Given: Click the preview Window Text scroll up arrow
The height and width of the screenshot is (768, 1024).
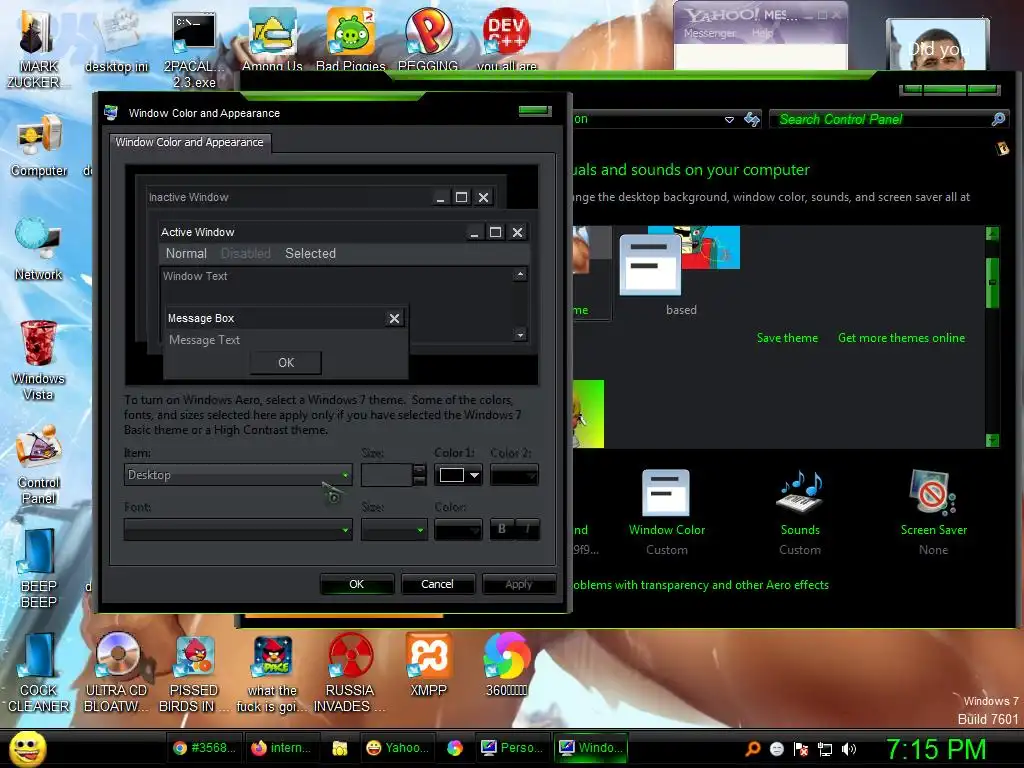Looking at the screenshot, I should coord(520,275).
